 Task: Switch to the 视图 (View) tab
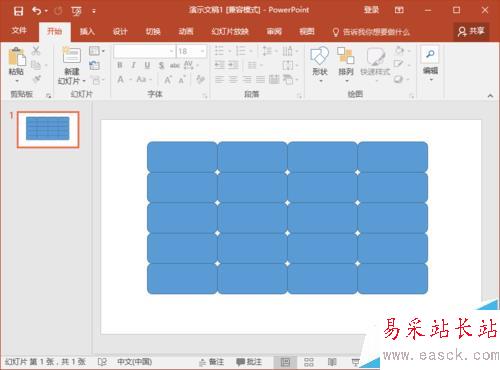(307, 31)
